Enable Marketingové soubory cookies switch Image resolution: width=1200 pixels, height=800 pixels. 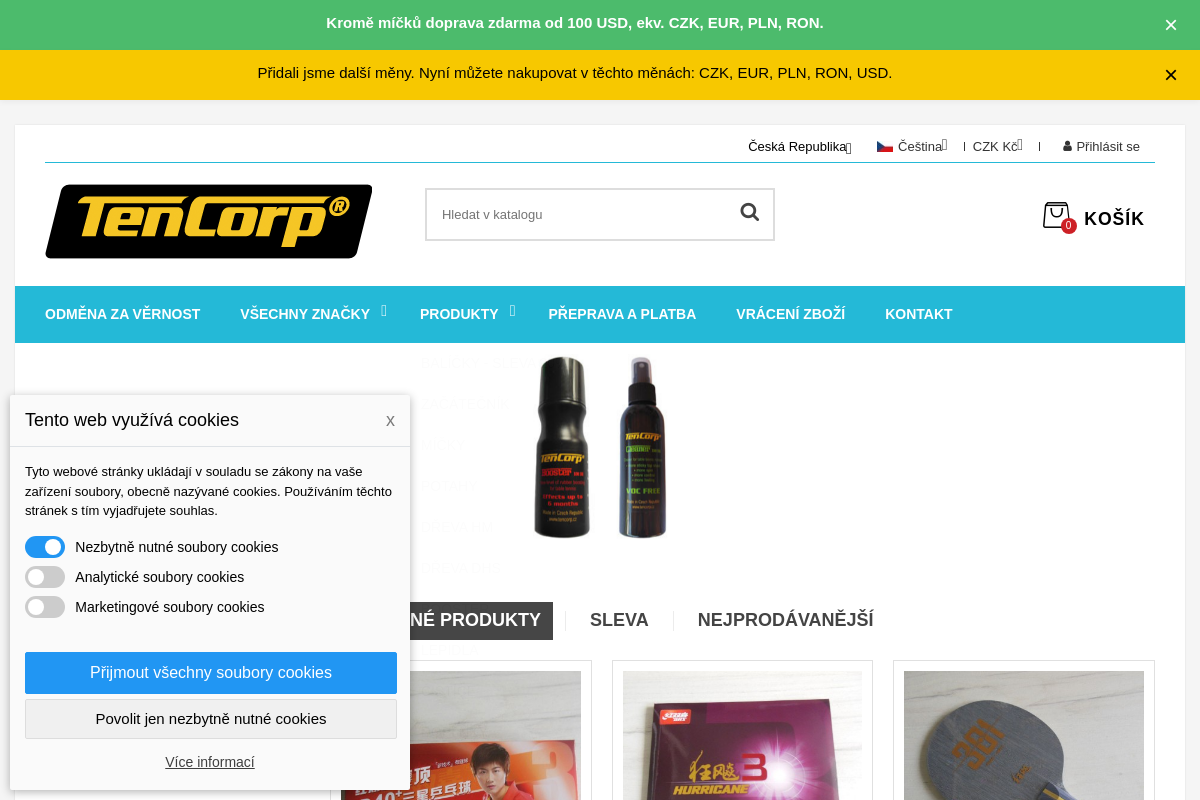click(45, 607)
